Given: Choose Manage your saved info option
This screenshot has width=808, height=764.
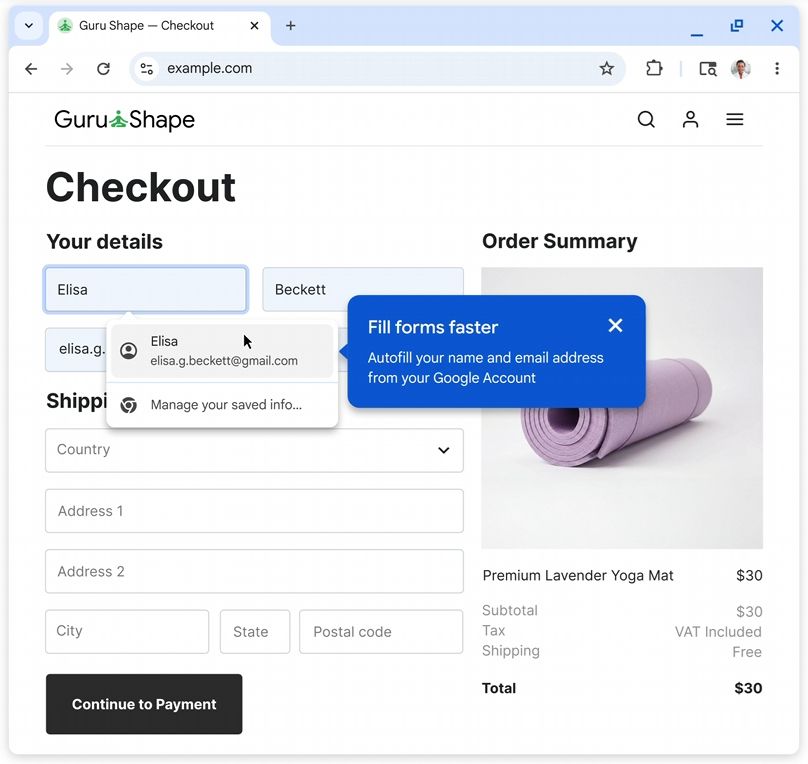Looking at the screenshot, I should [x=222, y=405].
